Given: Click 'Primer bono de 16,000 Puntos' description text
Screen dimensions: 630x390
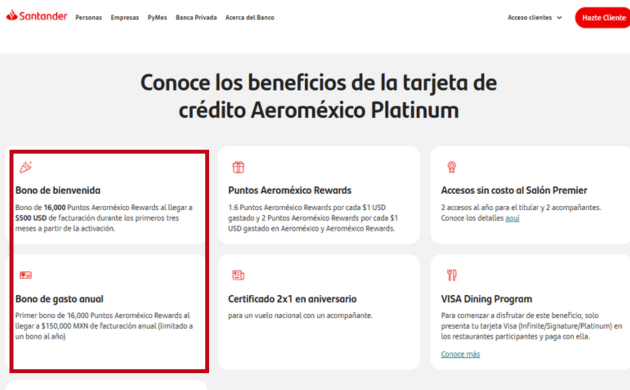Looking at the screenshot, I should point(104,326).
